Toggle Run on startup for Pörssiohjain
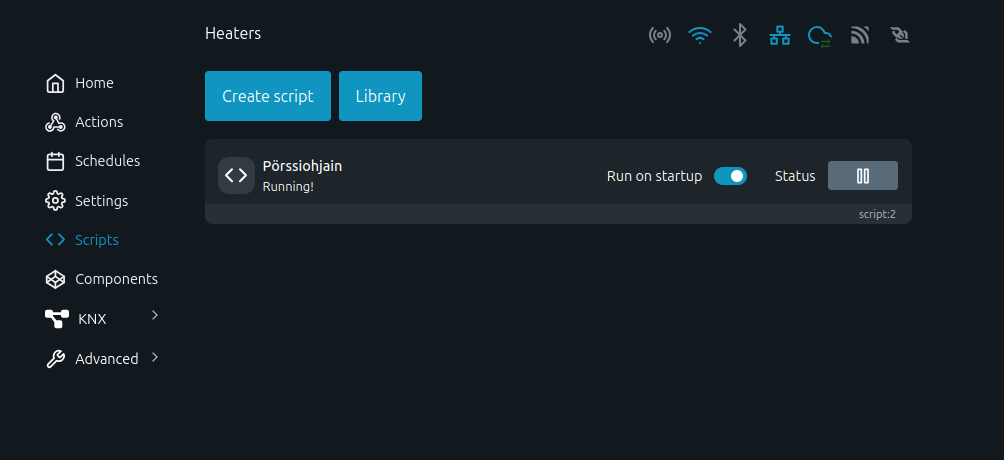 (731, 176)
